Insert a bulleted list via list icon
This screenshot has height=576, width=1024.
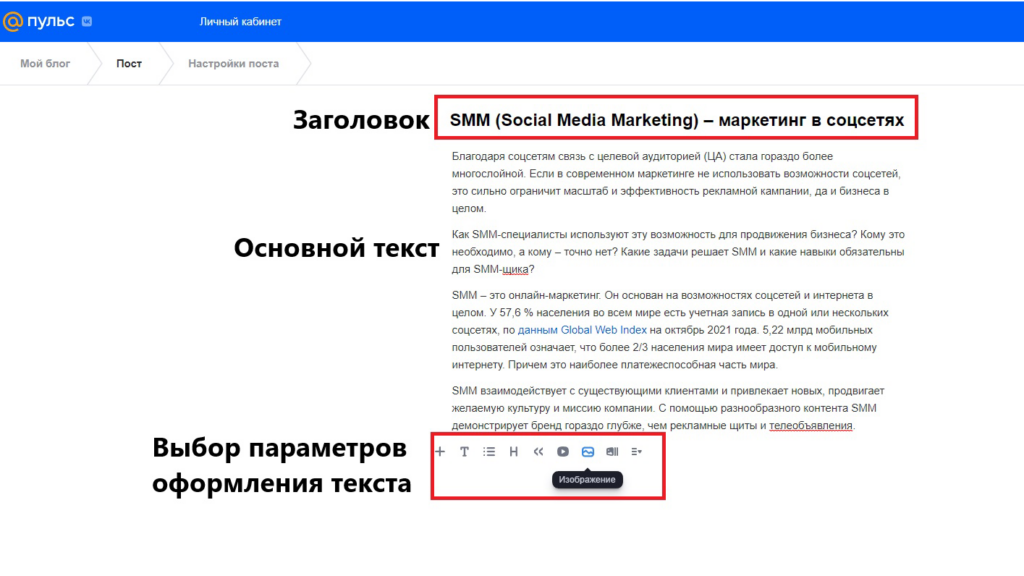(x=489, y=452)
